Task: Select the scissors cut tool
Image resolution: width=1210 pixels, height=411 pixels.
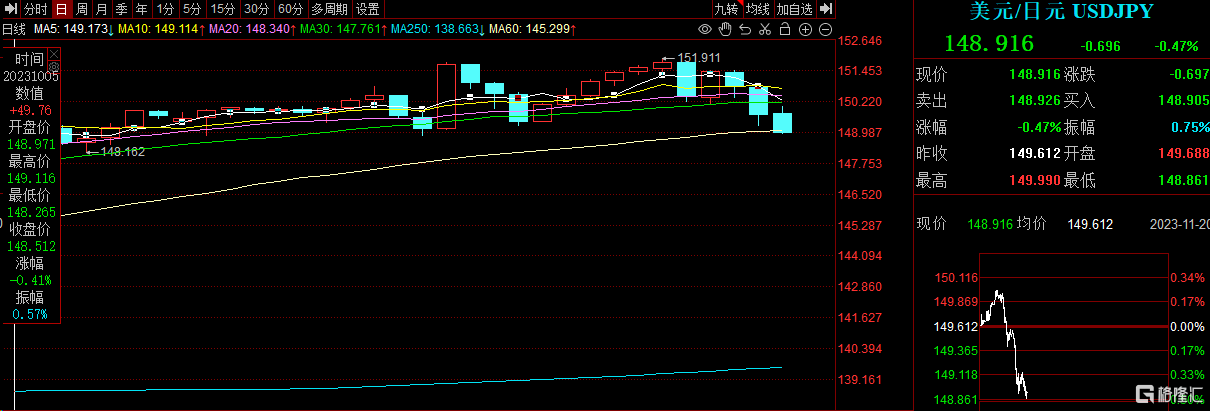Action: pos(765,29)
